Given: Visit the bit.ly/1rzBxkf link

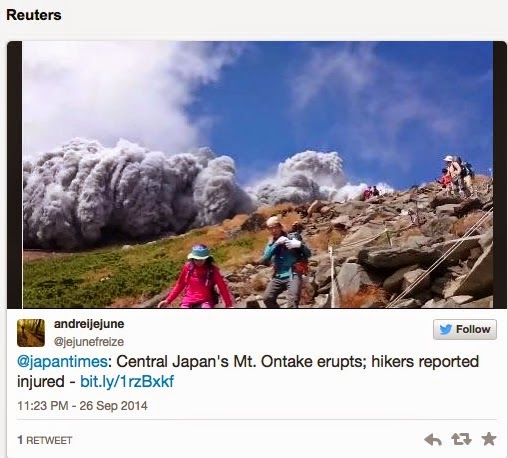Looking at the screenshot, I should (127, 382).
